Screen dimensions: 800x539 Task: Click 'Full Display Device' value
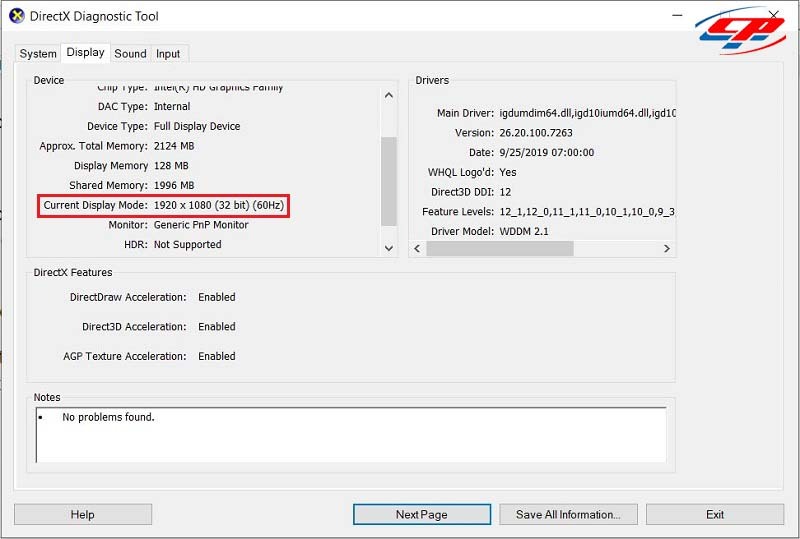197,127
